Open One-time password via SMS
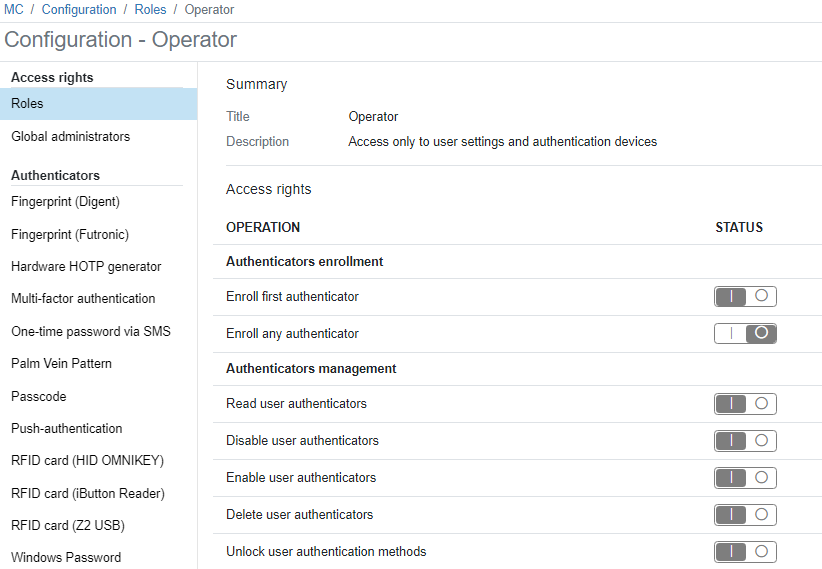This screenshot has width=822, height=569. point(91,331)
